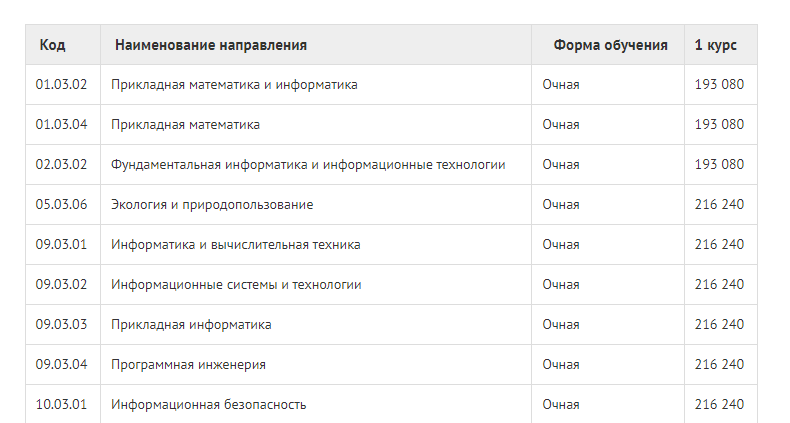The height and width of the screenshot is (423, 790).
Task: Select the "Информационная безопасность" row name
Action: click(x=208, y=405)
